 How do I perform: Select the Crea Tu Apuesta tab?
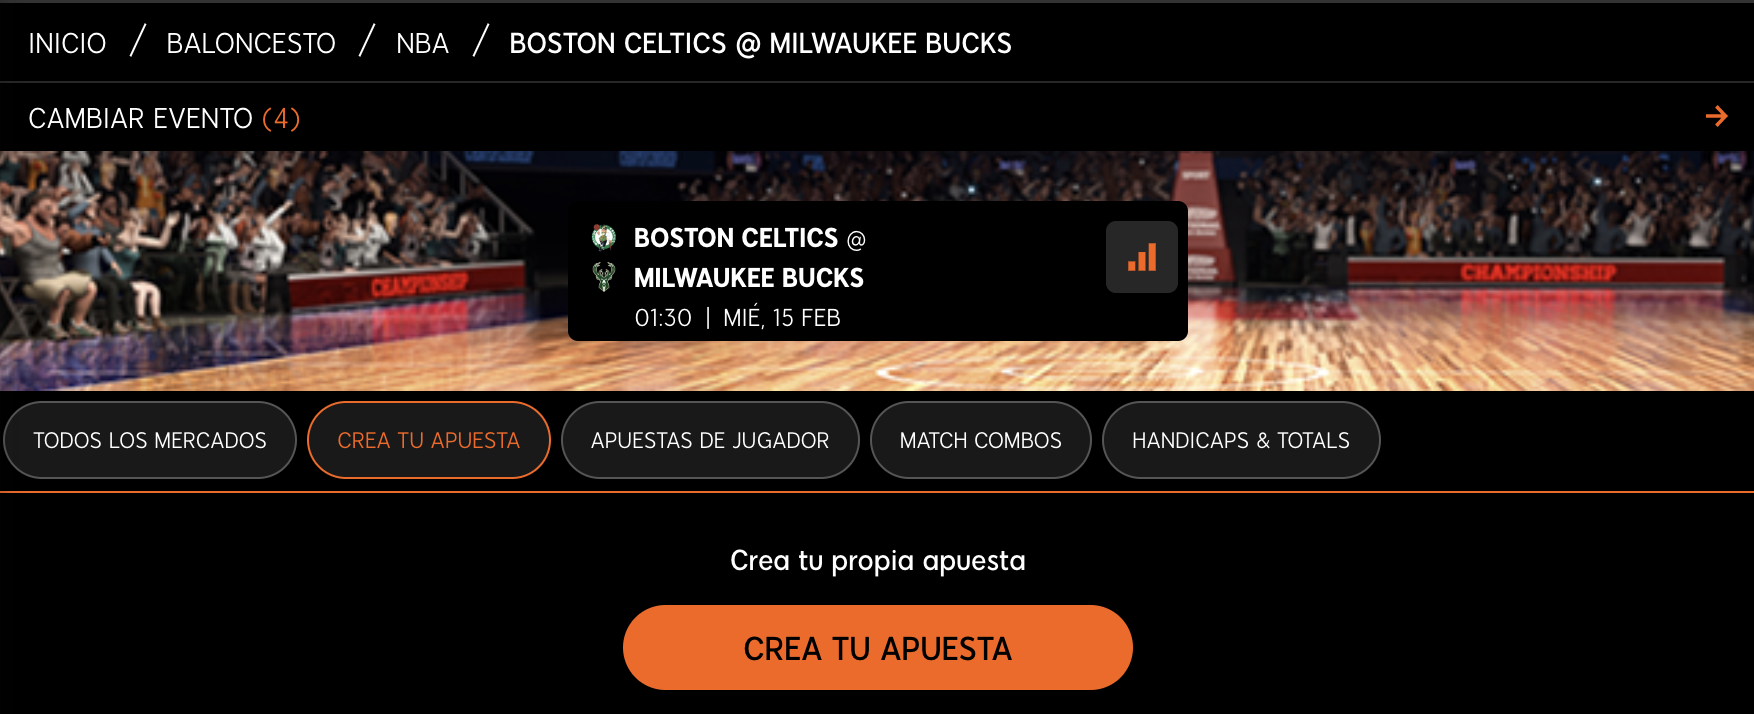coord(429,440)
